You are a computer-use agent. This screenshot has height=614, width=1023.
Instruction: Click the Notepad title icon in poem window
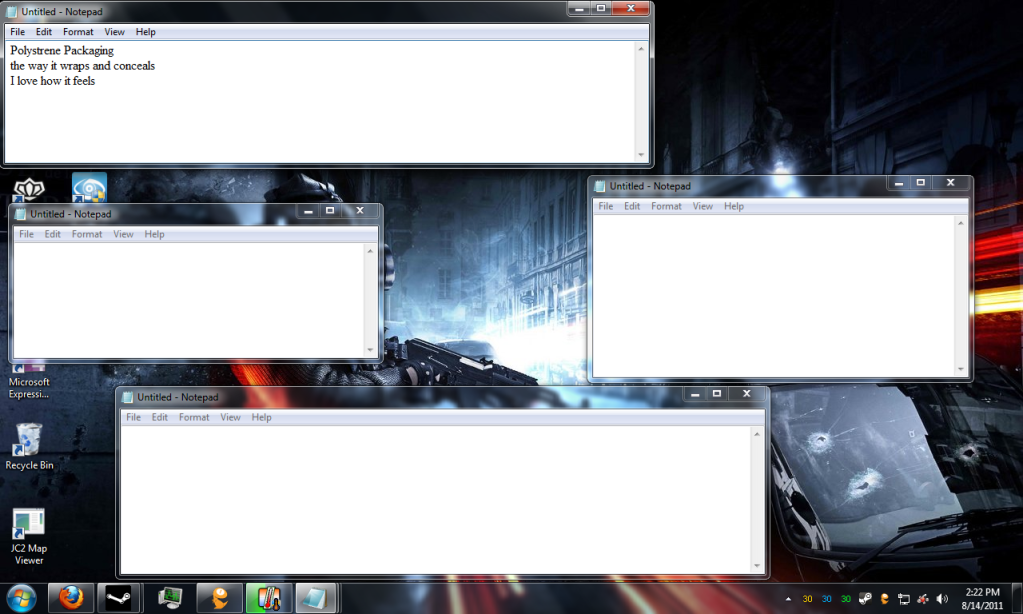point(12,12)
